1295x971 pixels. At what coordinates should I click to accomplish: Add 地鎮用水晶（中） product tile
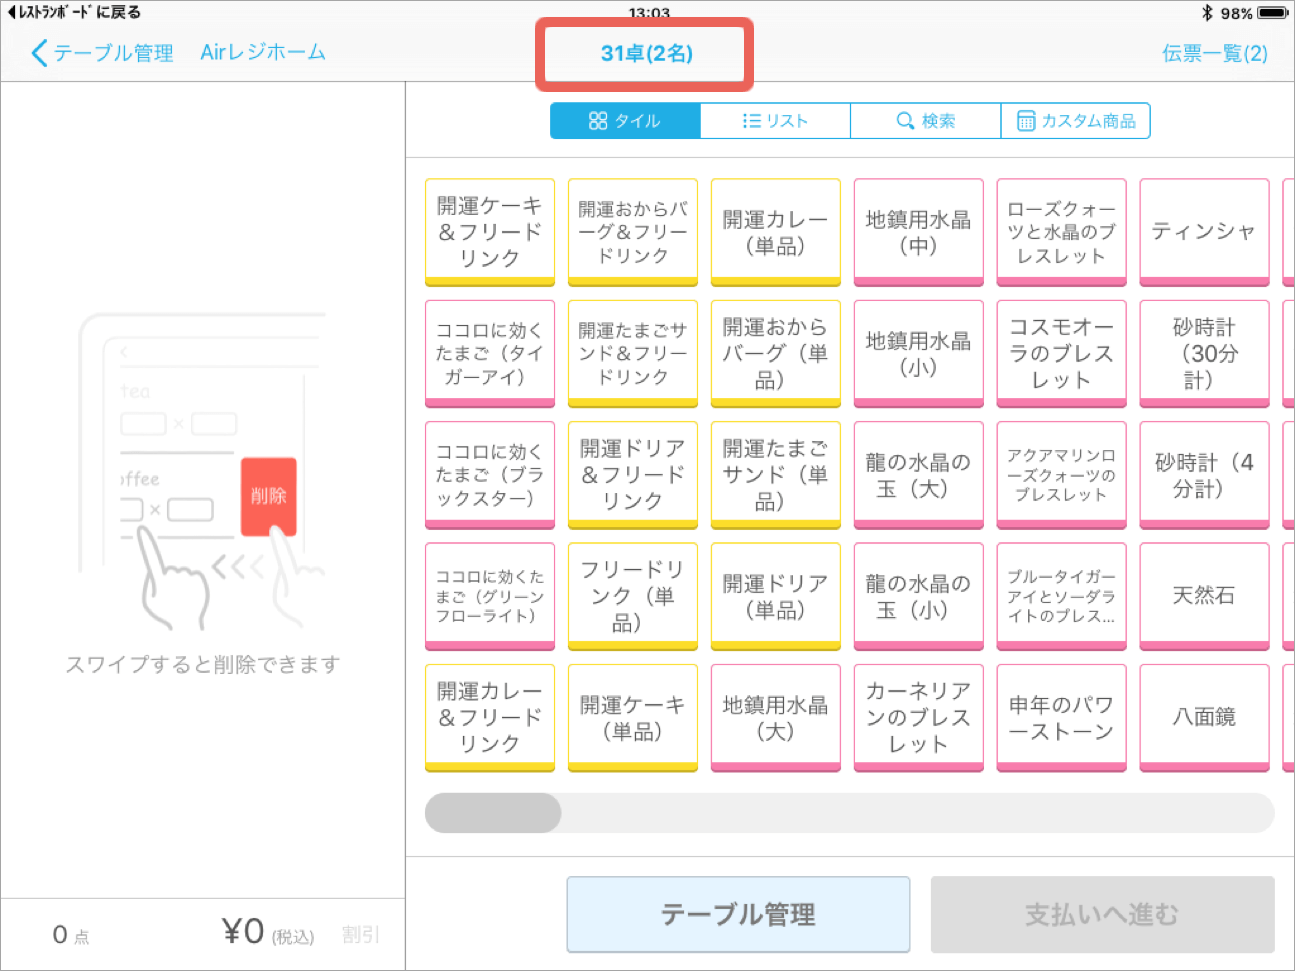[918, 232]
